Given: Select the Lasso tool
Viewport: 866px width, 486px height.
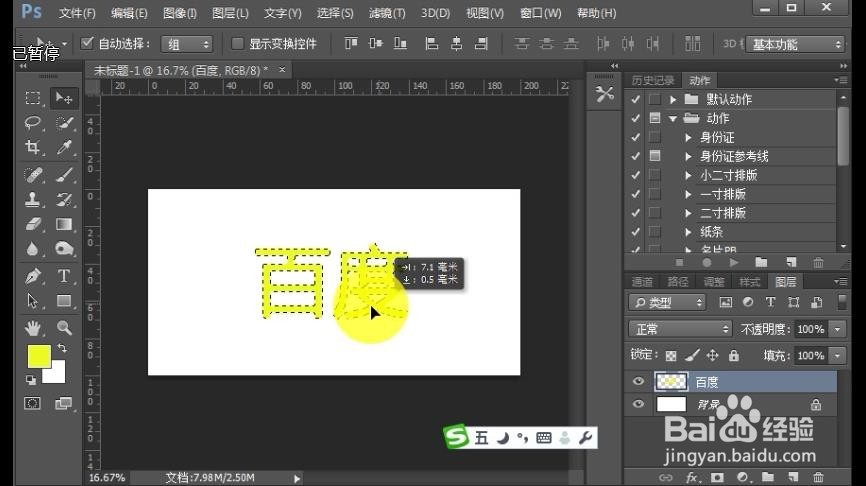Looking at the screenshot, I should 33,123.
